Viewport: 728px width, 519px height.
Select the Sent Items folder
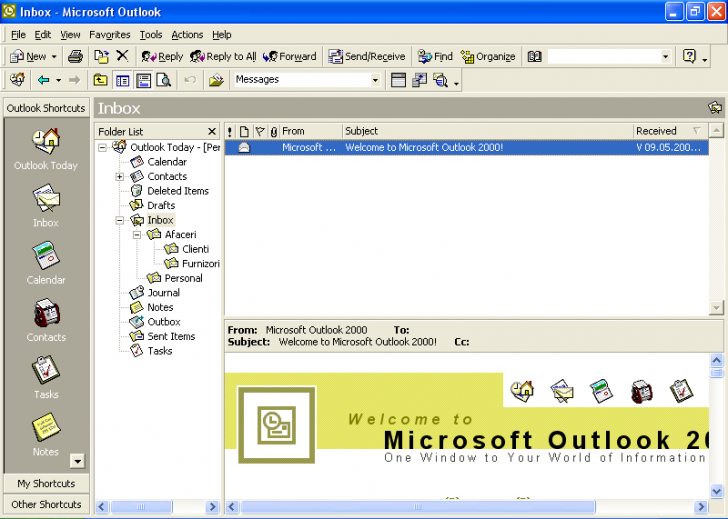pos(171,337)
